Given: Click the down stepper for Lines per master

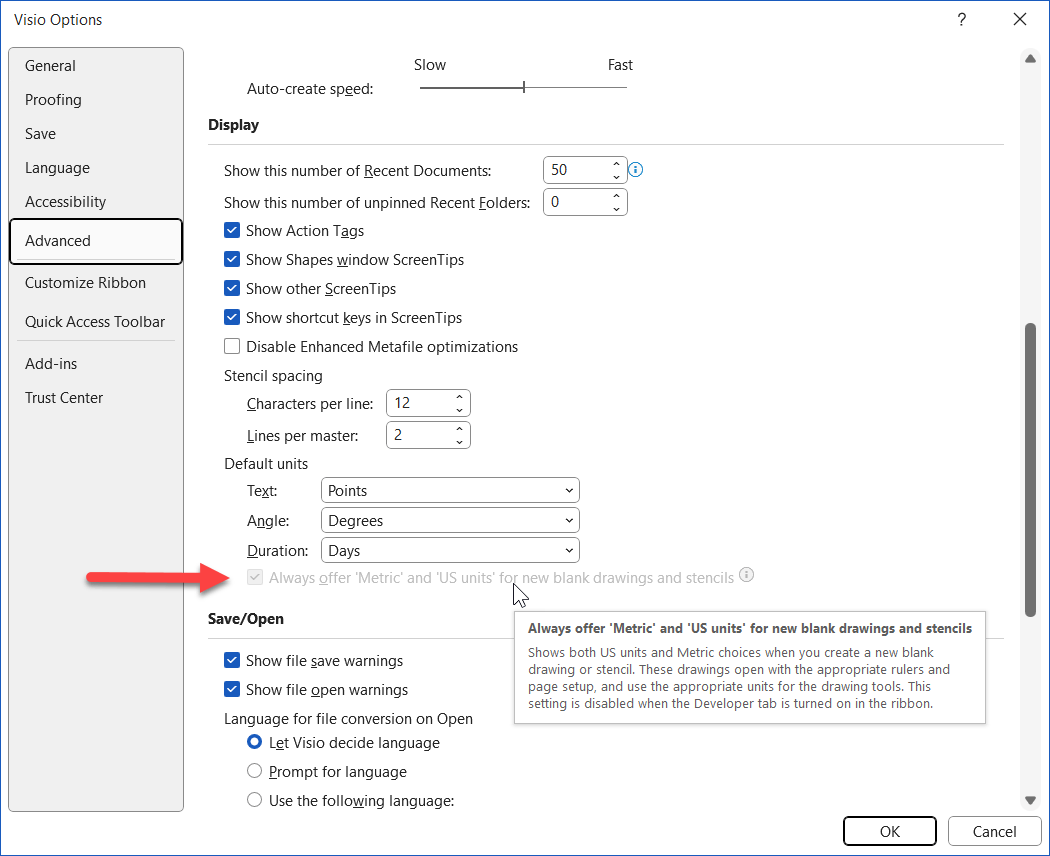Looking at the screenshot, I should pyautogui.click(x=458, y=440).
